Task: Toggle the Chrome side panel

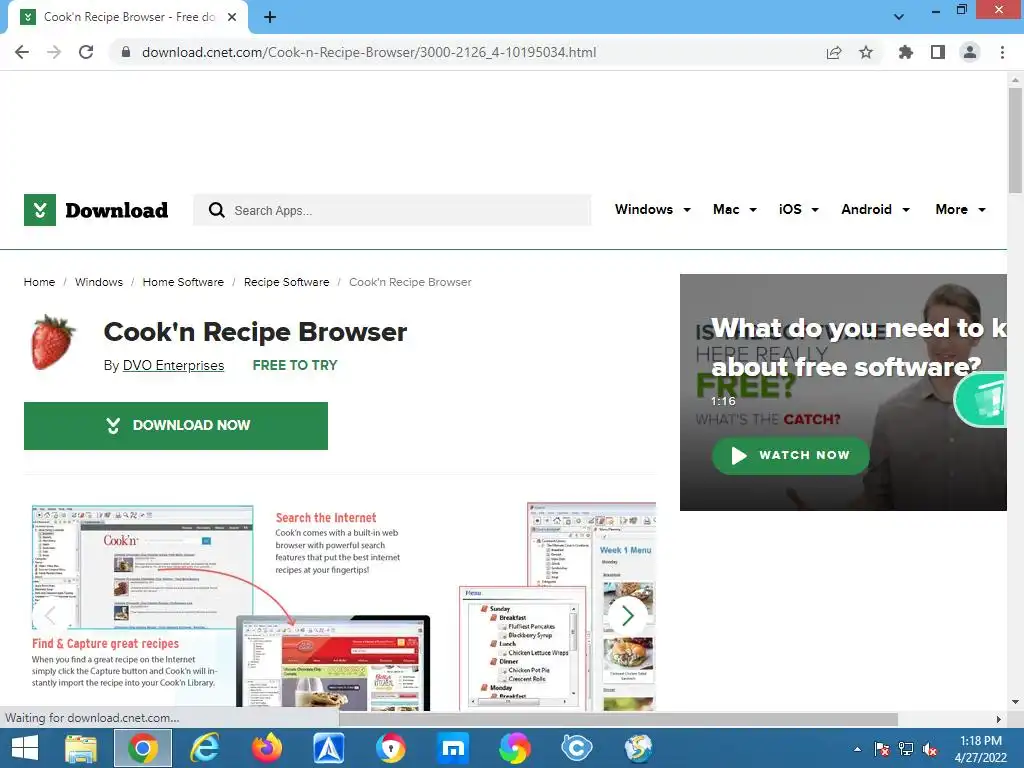Action: (938, 52)
